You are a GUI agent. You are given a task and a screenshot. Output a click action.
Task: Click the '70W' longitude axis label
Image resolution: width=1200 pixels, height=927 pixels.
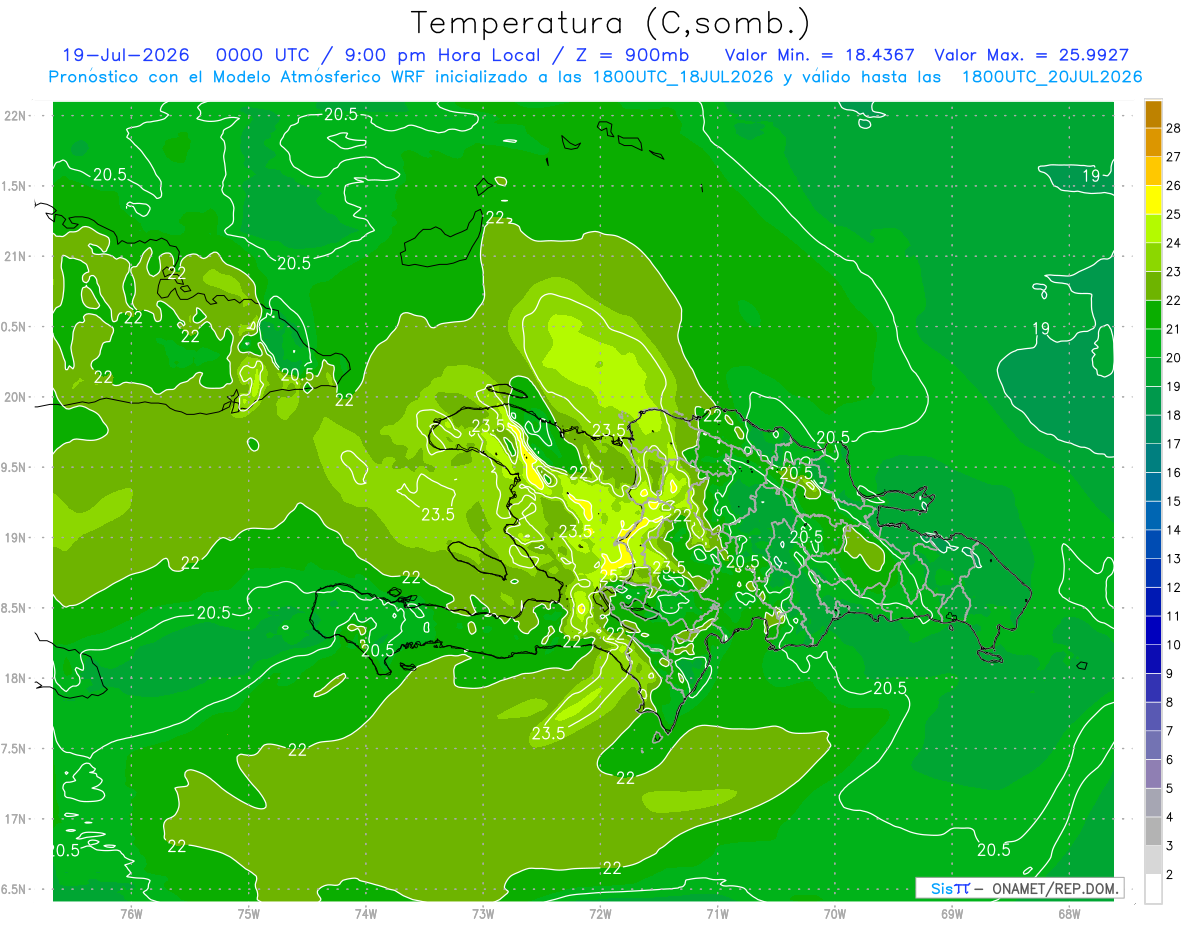click(x=835, y=913)
